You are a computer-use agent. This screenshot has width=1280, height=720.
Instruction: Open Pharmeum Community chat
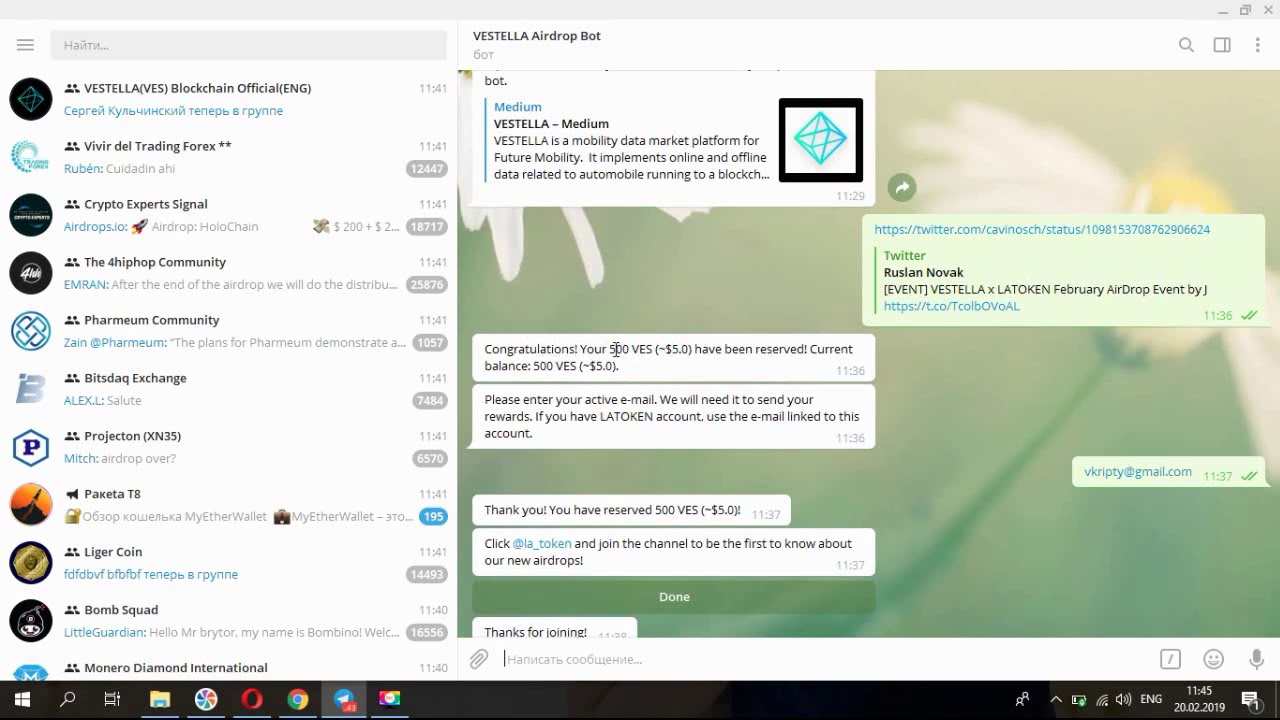coord(229,331)
